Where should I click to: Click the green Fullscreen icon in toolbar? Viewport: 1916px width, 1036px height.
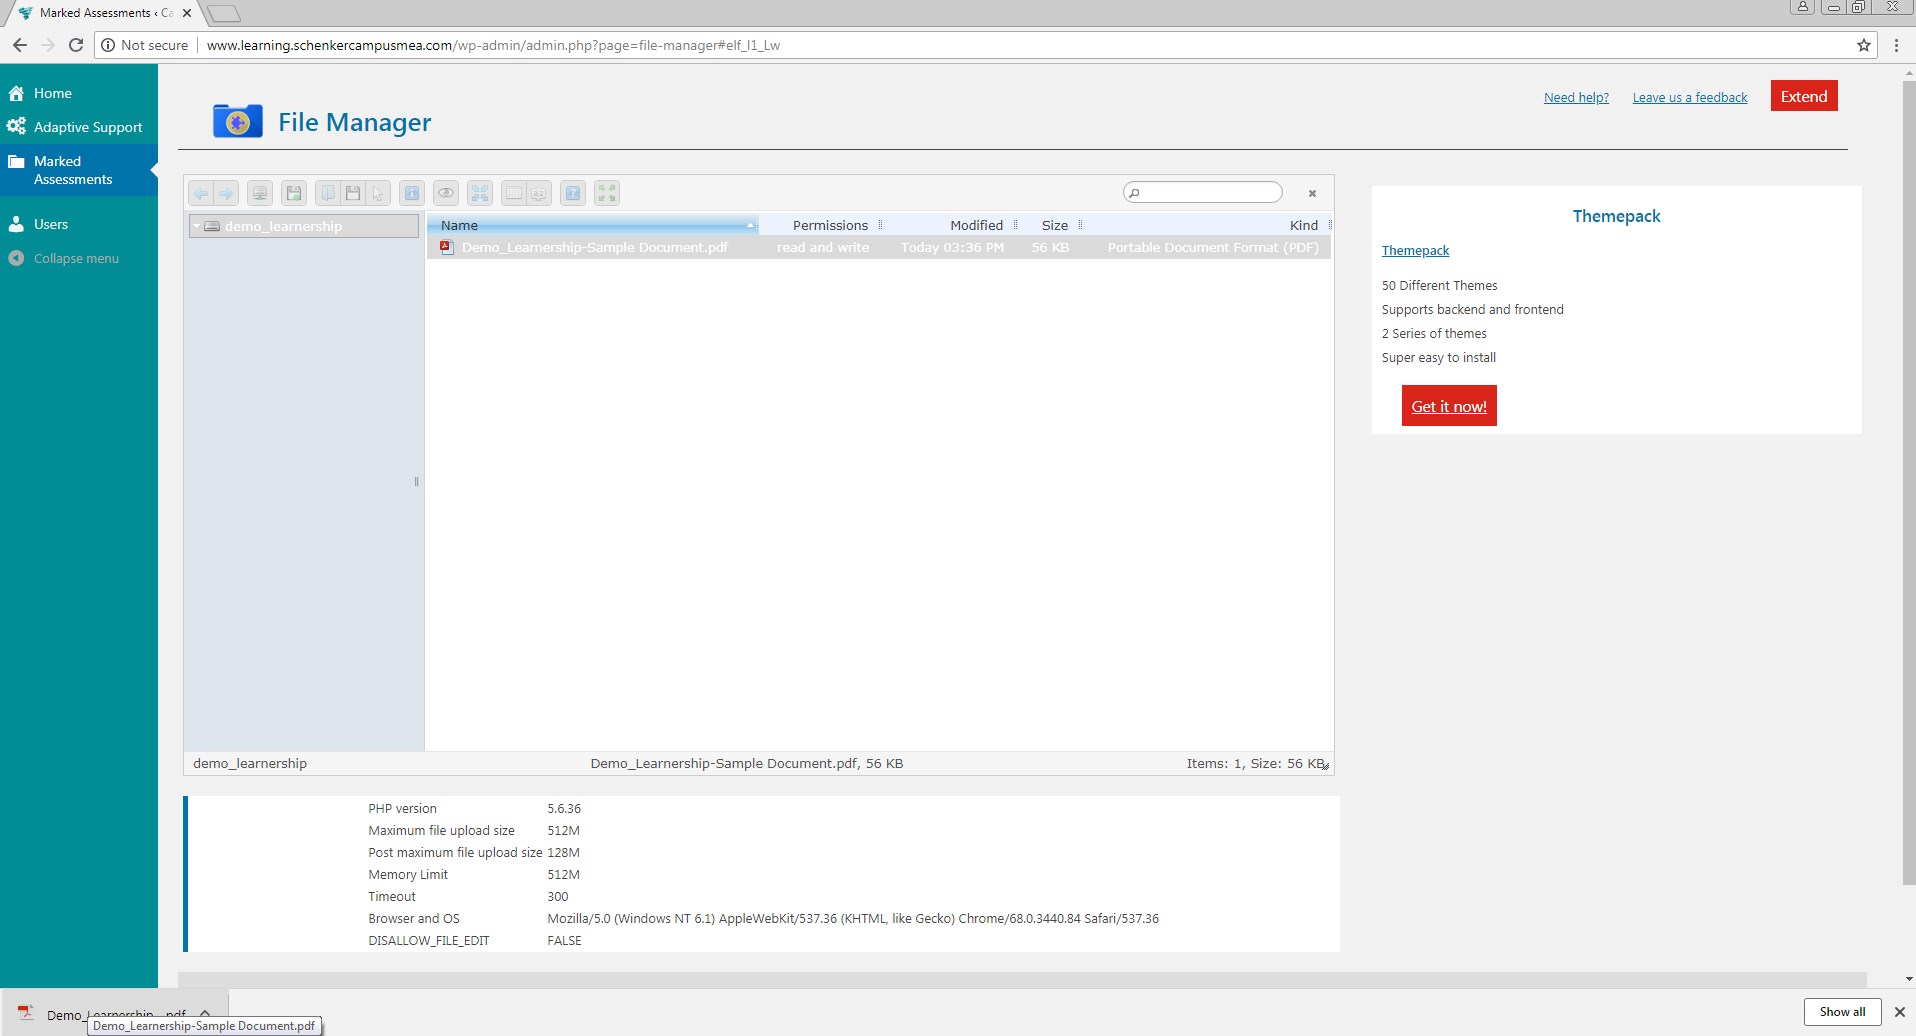[x=607, y=193]
